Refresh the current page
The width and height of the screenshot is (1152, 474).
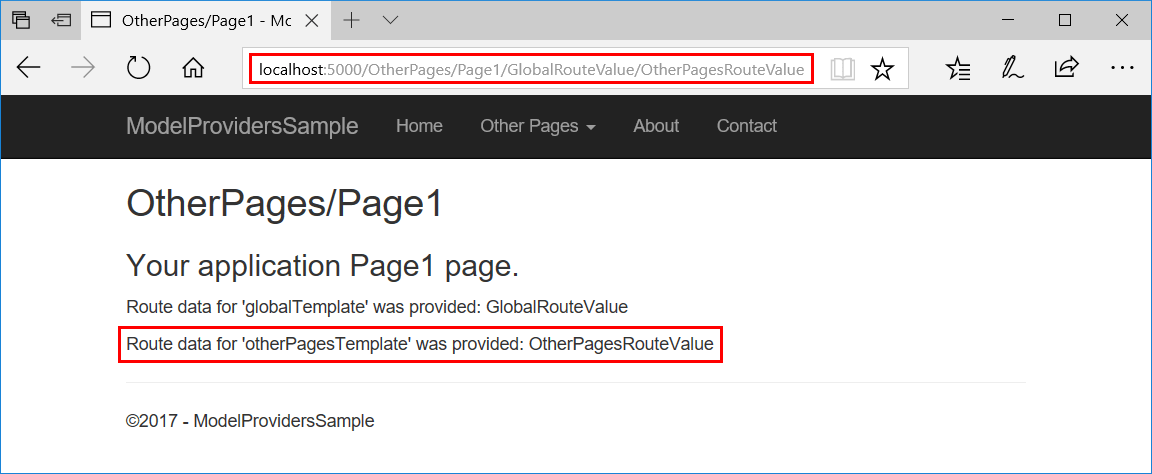tap(138, 68)
